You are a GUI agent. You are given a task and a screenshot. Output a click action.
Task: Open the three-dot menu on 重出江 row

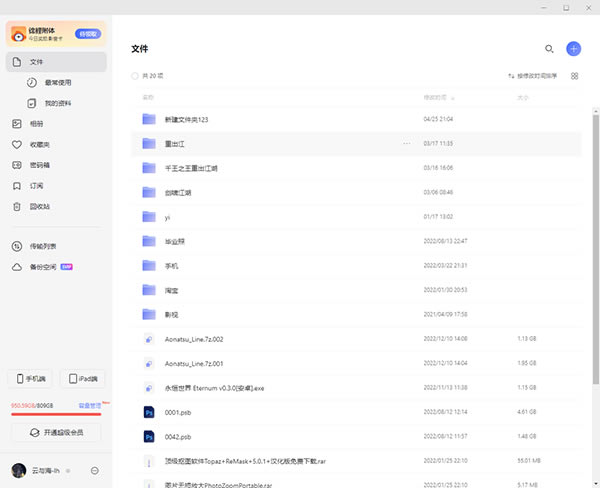coord(406,144)
